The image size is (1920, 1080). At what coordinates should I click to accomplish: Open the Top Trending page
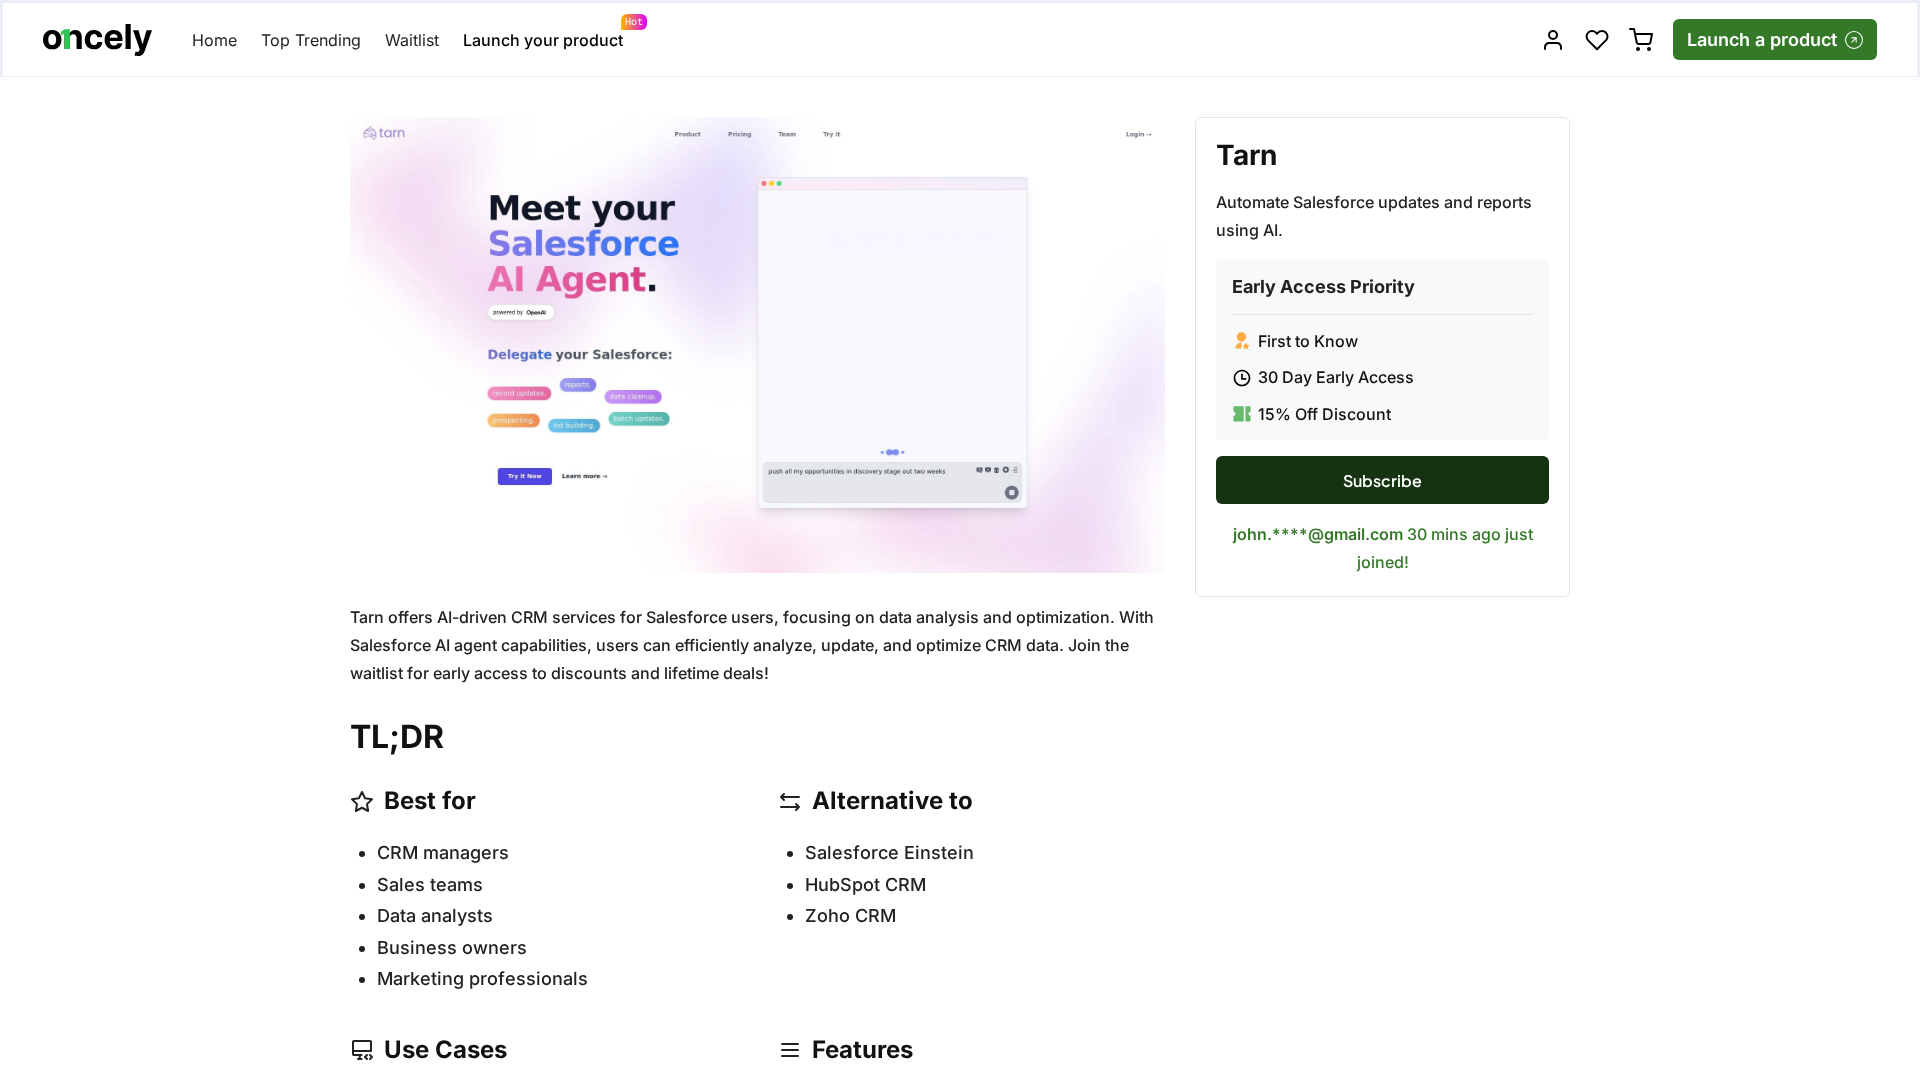(x=310, y=40)
